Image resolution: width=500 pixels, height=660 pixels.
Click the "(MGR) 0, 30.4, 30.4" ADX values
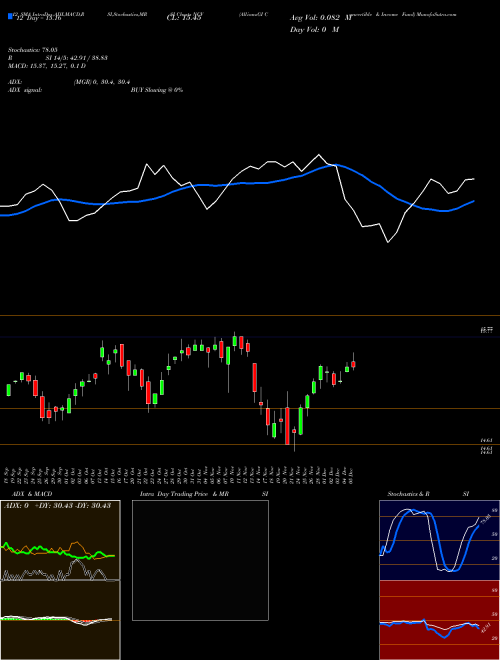(x=101, y=82)
